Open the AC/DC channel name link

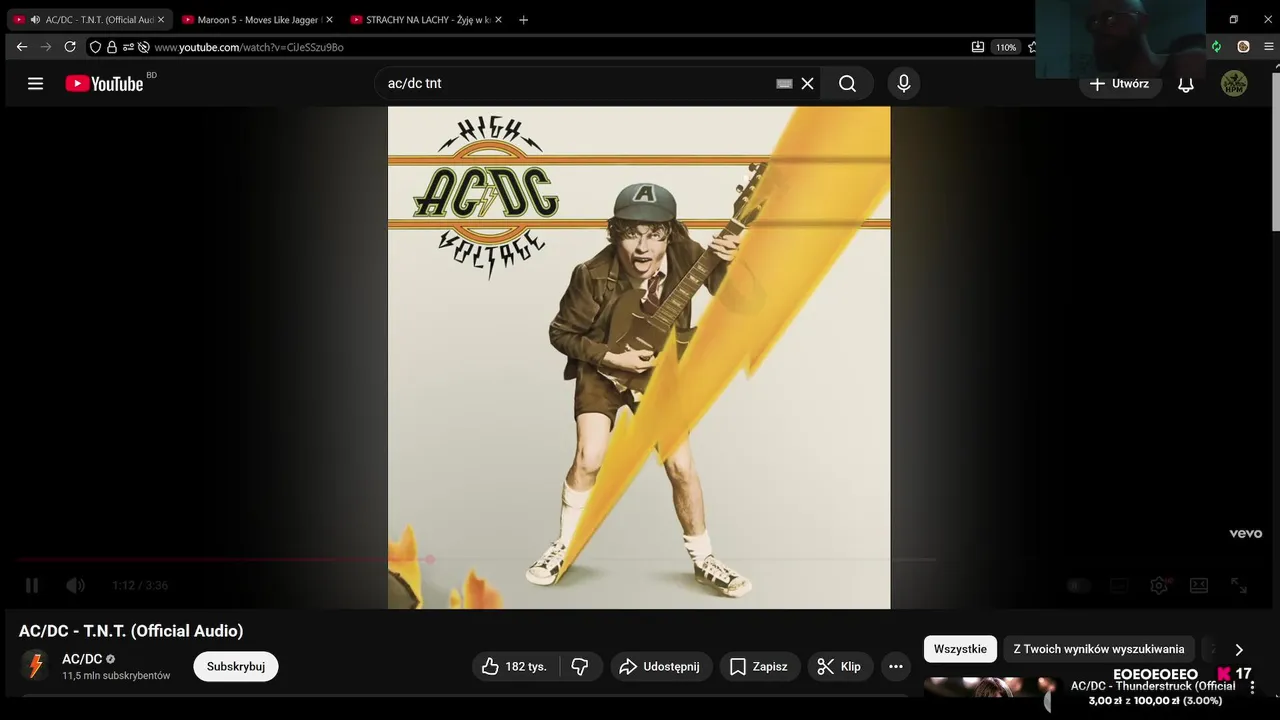click(x=82, y=659)
